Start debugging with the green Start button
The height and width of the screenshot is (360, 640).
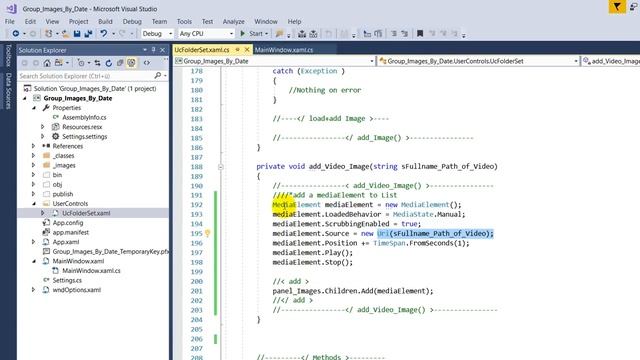[x=251, y=33]
